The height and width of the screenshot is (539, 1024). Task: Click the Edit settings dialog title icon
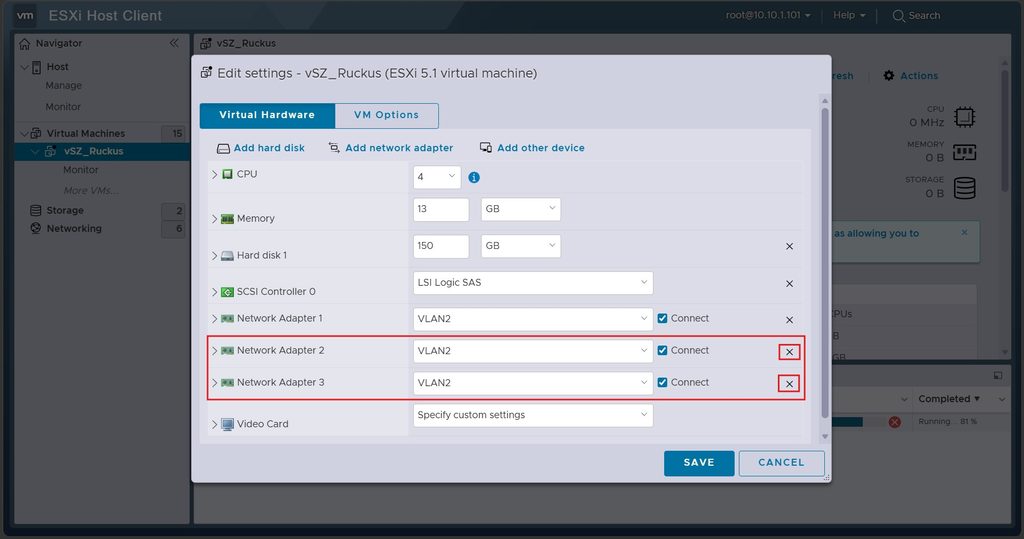pyautogui.click(x=206, y=73)
